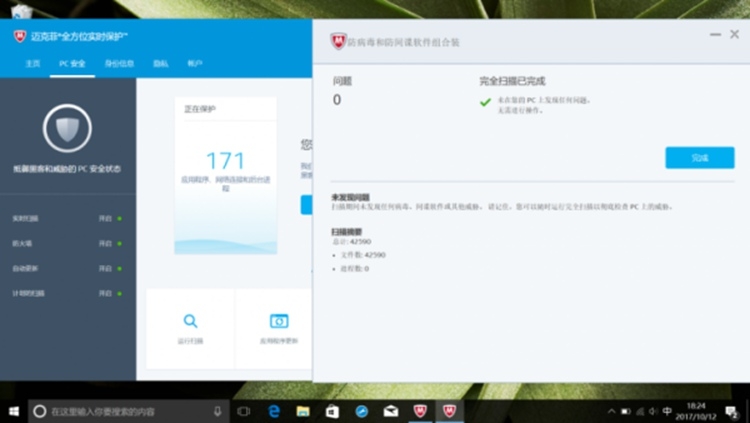The width and height of the screenshot is (750, 423).
Task: Click the McAfee shield logo in the scan dialog header
Action: (x=338, y=42)
